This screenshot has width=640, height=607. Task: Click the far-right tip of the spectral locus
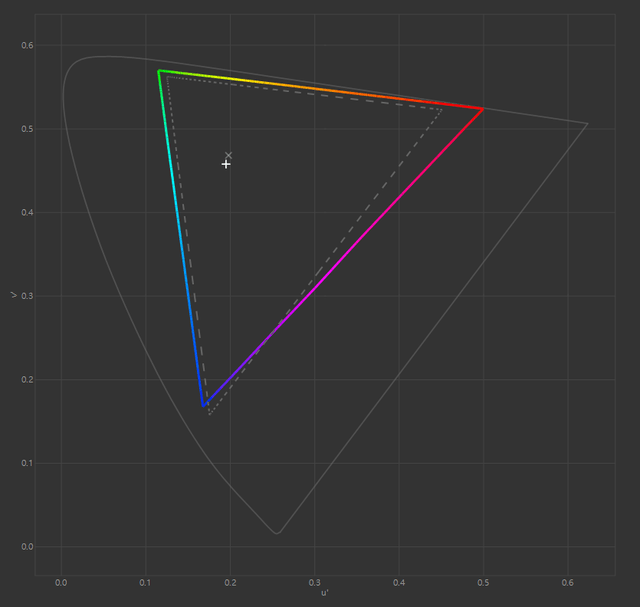[x=588, y=123]
